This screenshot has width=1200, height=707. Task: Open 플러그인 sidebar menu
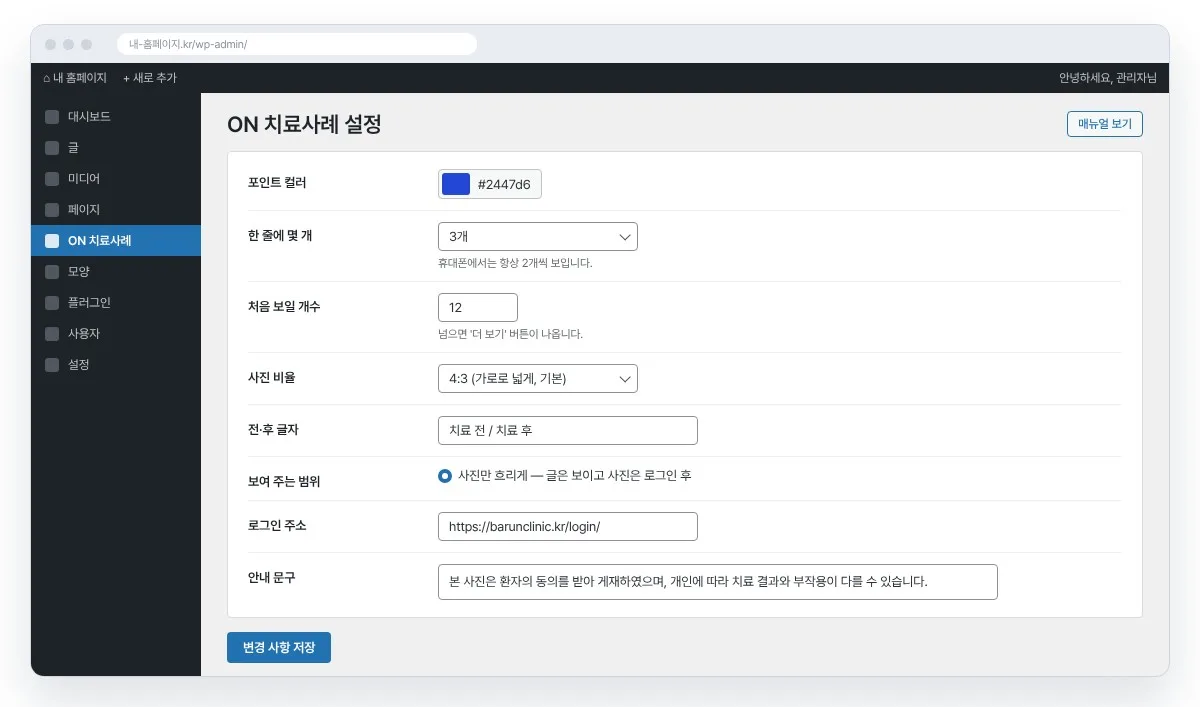point(116,303)
